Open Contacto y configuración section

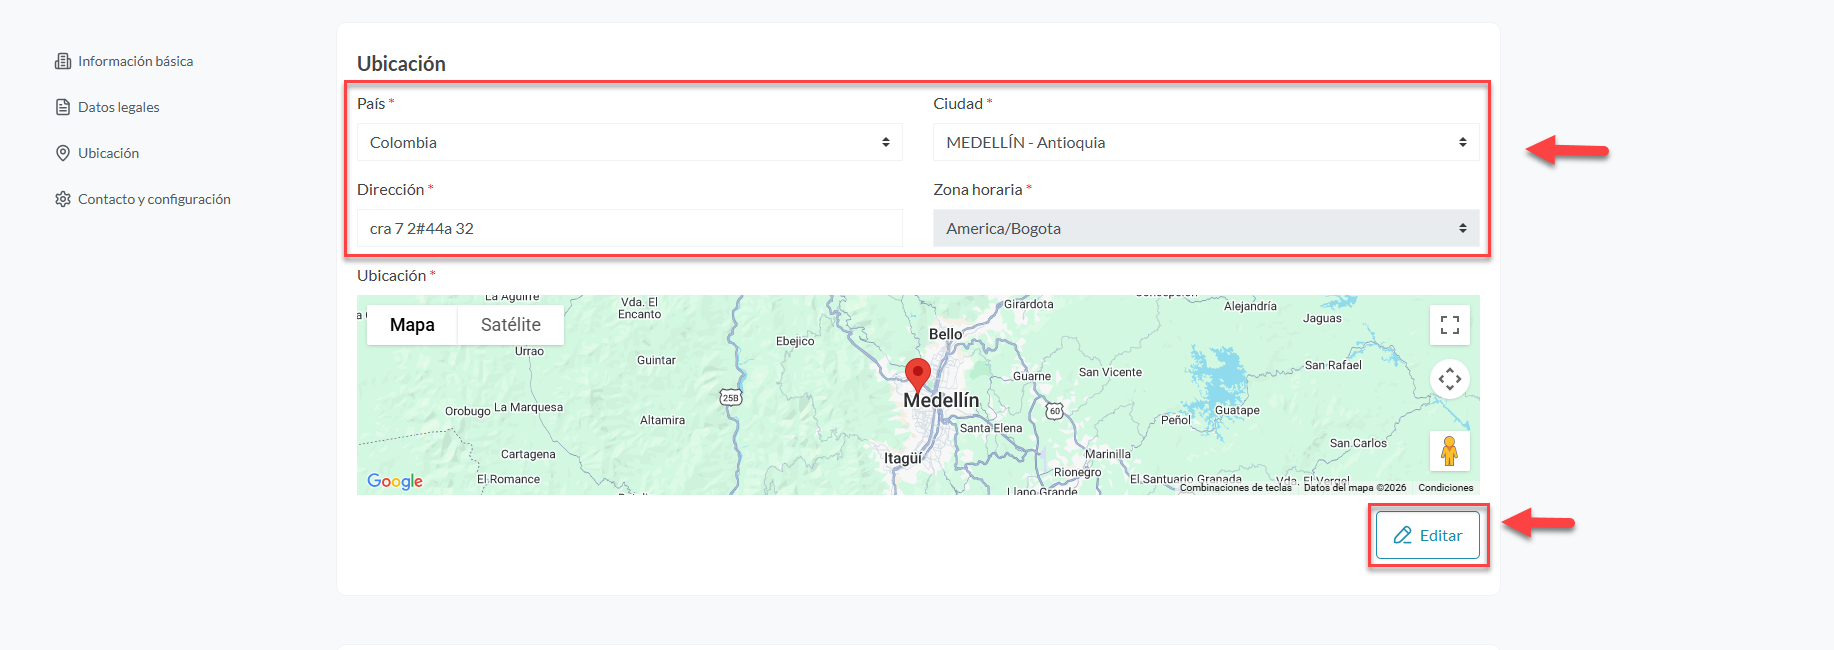point(154,199)
